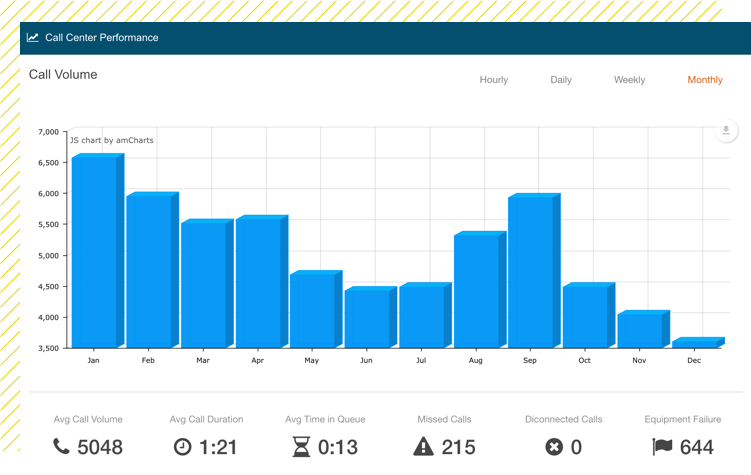
Task: Click the 5048 average call volume value
Action: click(100, 447)
